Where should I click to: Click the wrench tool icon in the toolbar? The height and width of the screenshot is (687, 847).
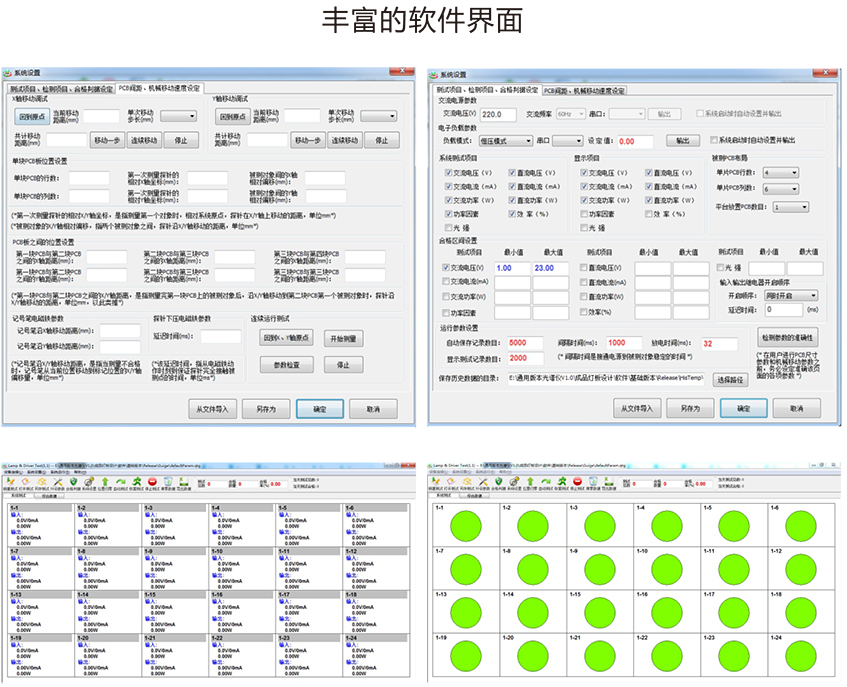pyautogui.click(x=58, y=484)
